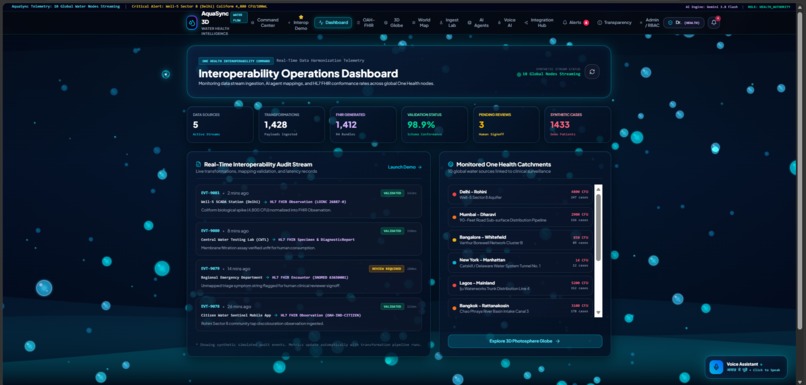Screen dimensions: 806x385
Task: Select the Dashboard nav tab
Action: pyautogui.click(x=333, y=23)
